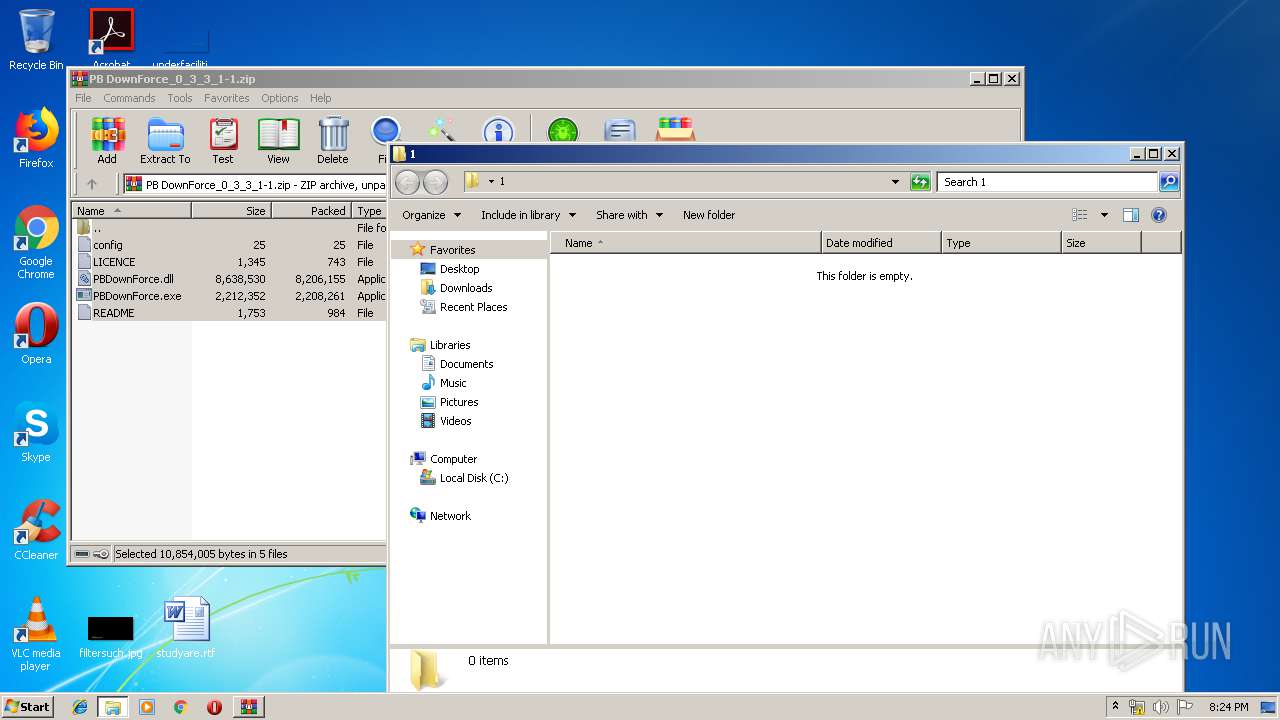This screenshot has width=1280, height=720.
Task: Click the Refresh button in Explorer
Action: pyautogui.click(x=920, y=182)
